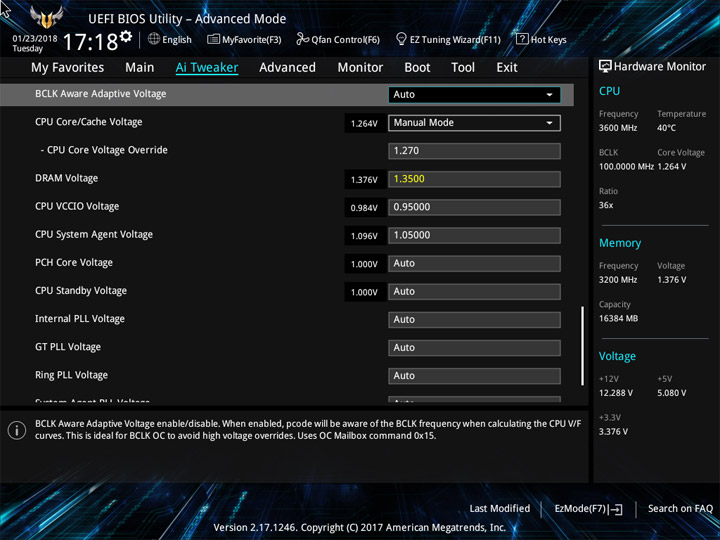720x540 pixels.
Task: Click 1.264V reading beside CPU Core/Cache Voltage
Action: 364,124
